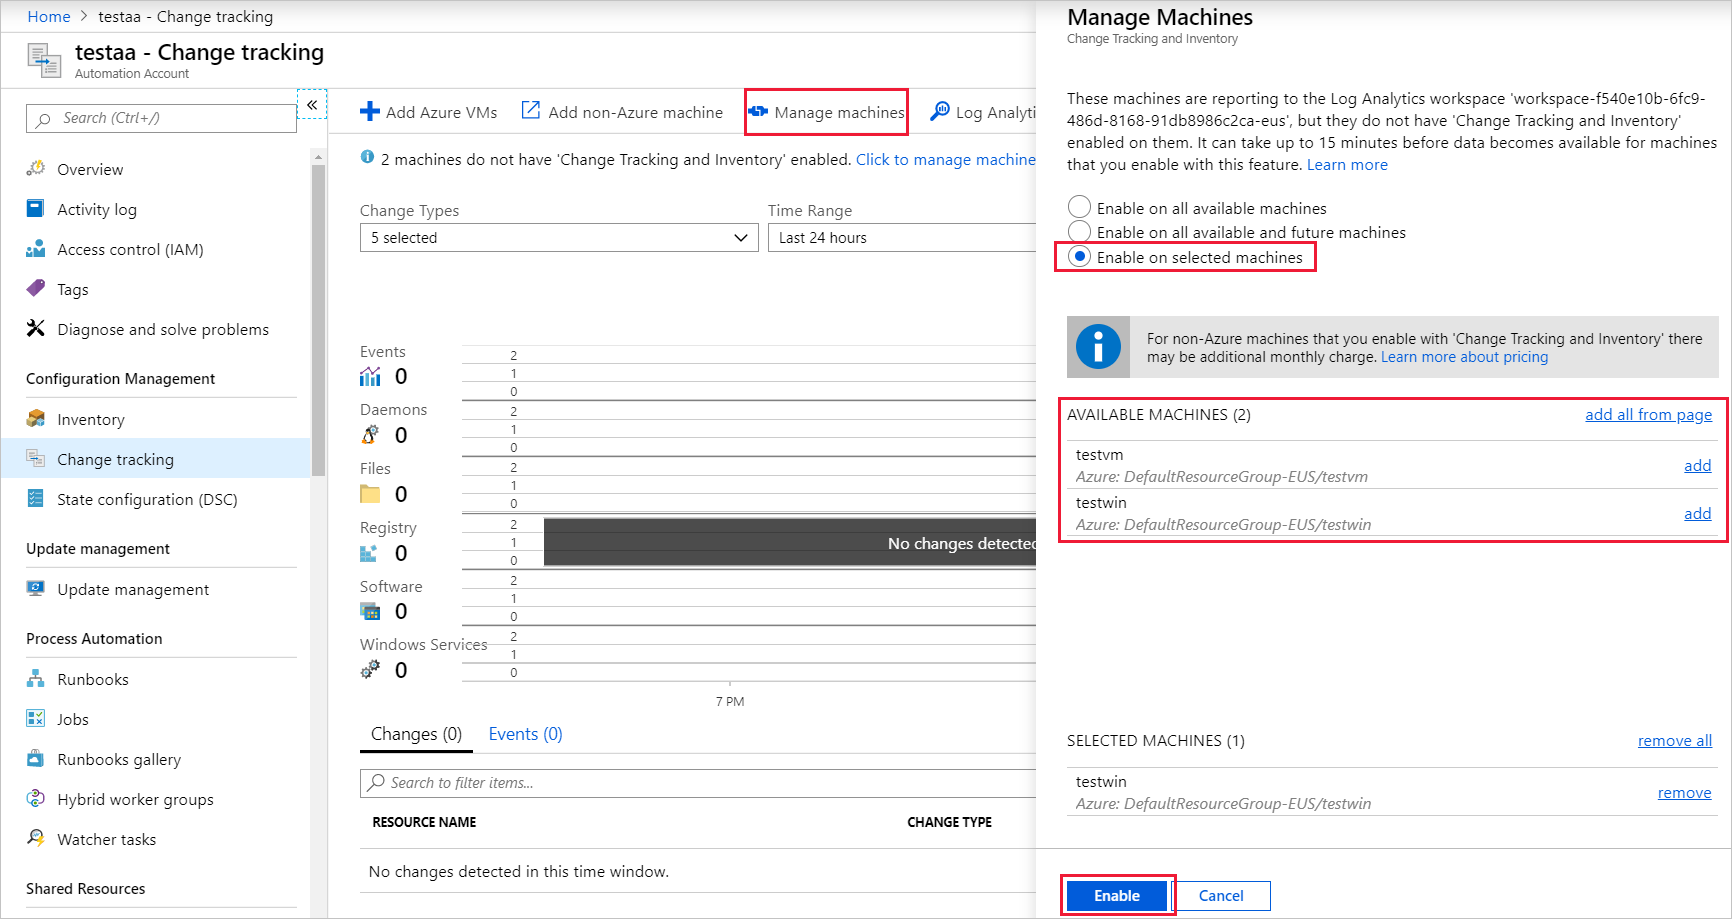Click the Learn more link
Screen dimensions: 1733x919
click(x=1347, y=164)
